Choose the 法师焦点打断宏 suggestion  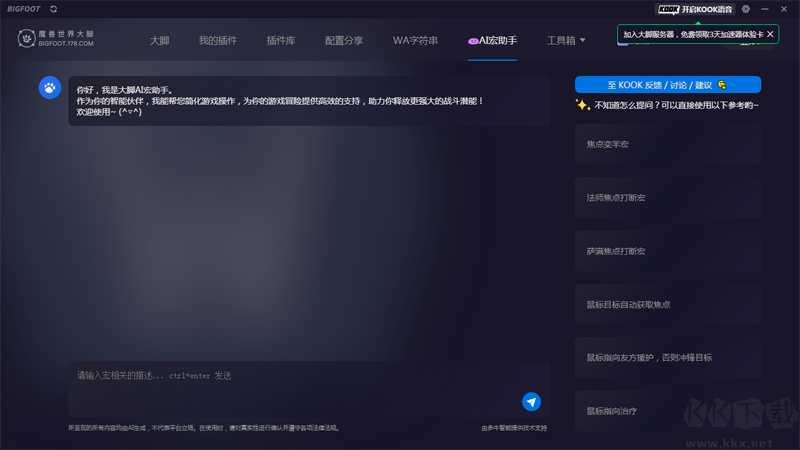coord(668,197)
